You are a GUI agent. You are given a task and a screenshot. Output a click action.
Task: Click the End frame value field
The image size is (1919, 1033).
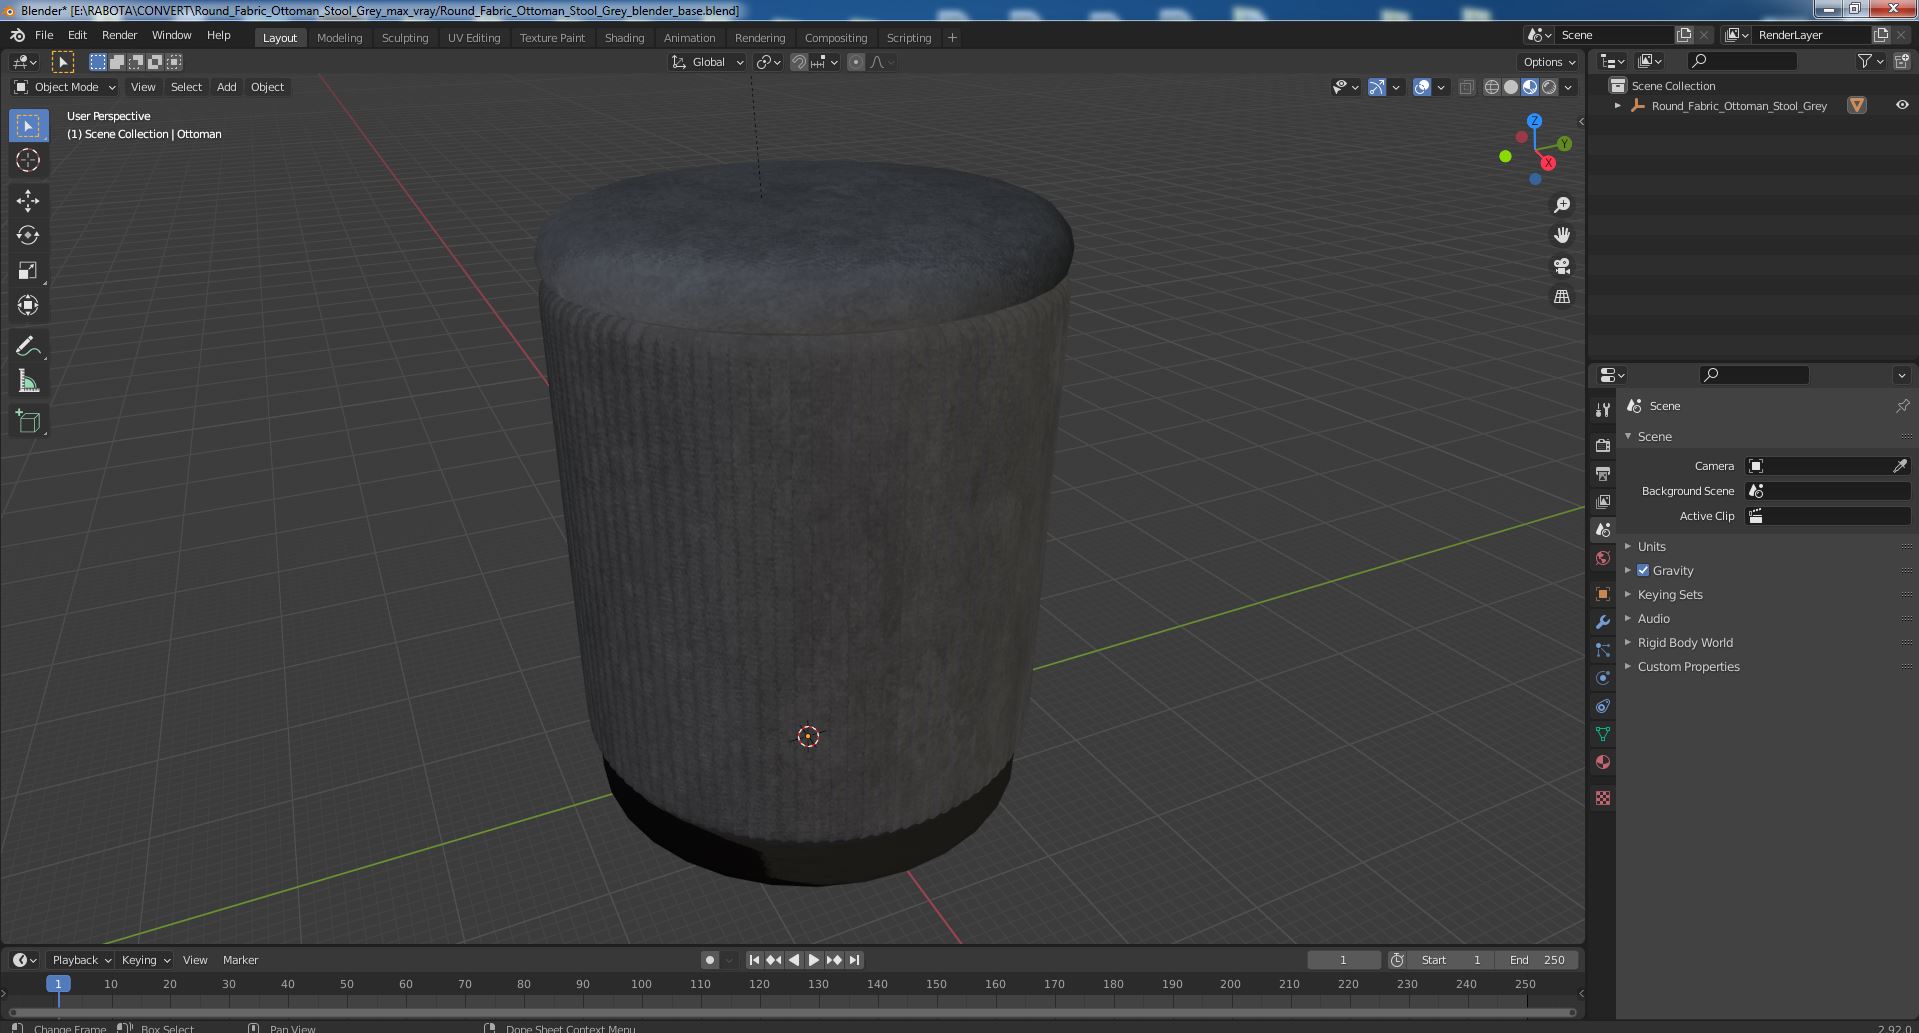pyautogui.click(x=1537, y=960)
